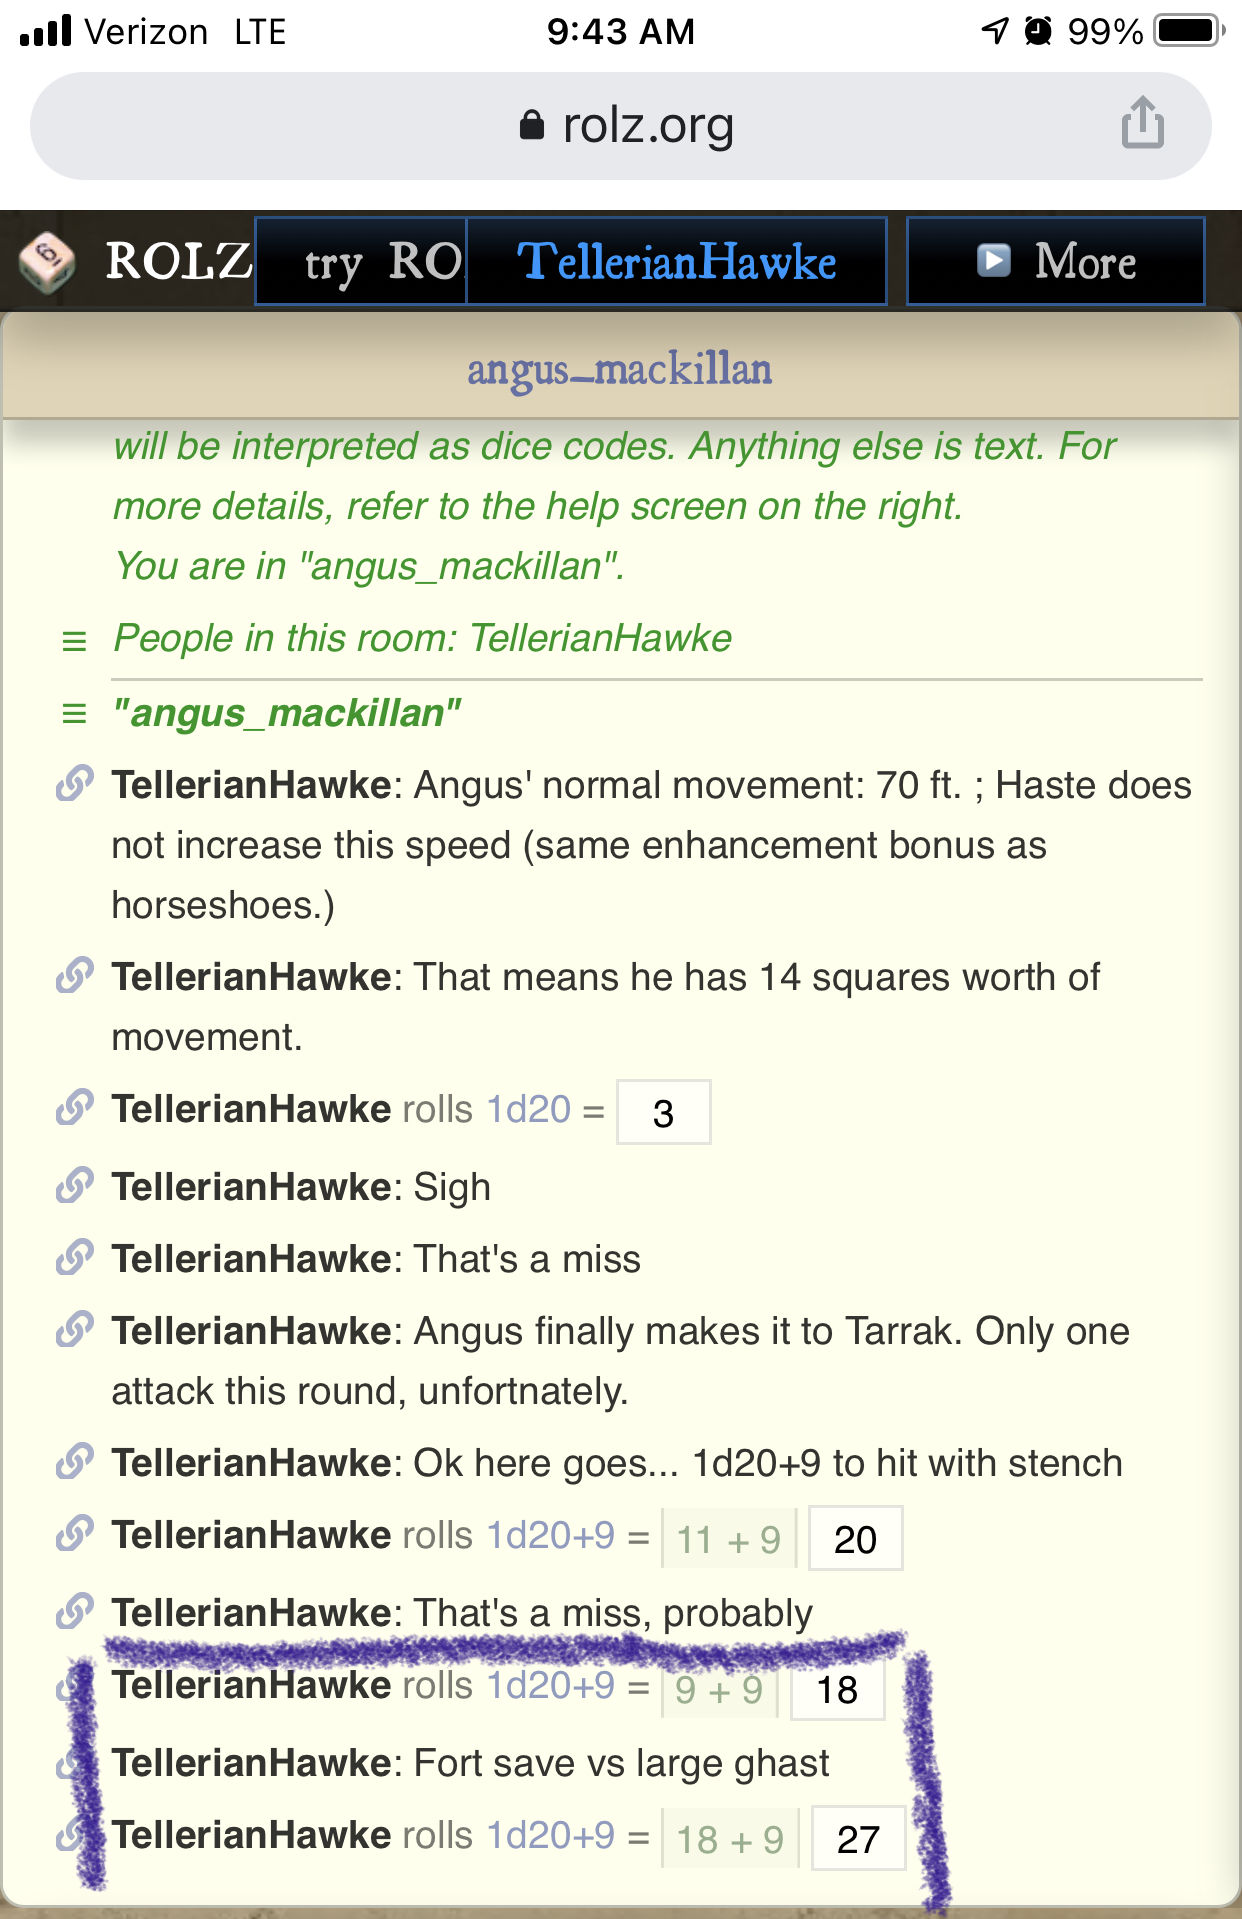Viewport: 1242px width, 1919px height.
Task: Click the ROLZ dice logo icon
Action: (46, 261)
